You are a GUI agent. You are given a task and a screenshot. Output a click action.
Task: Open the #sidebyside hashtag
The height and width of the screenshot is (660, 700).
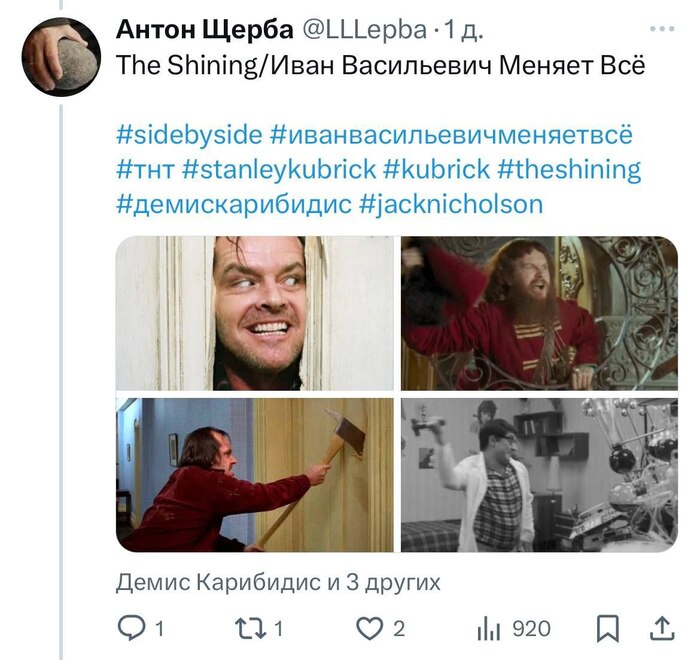click(x=189, y=134)
